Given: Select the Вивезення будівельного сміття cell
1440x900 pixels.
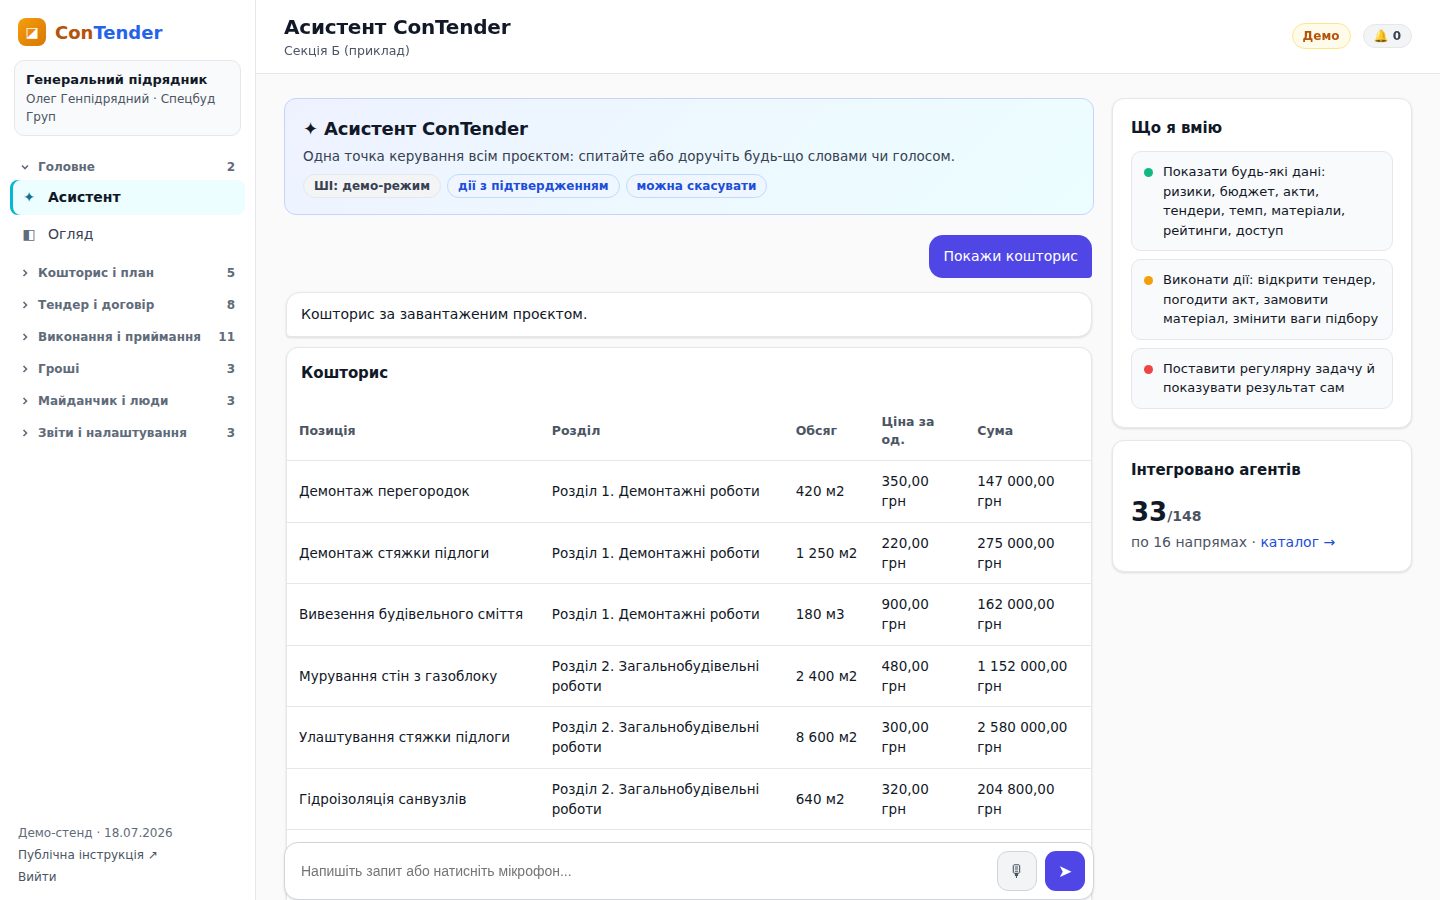Looking at the screenshot, I should click(x=411, y=614).
